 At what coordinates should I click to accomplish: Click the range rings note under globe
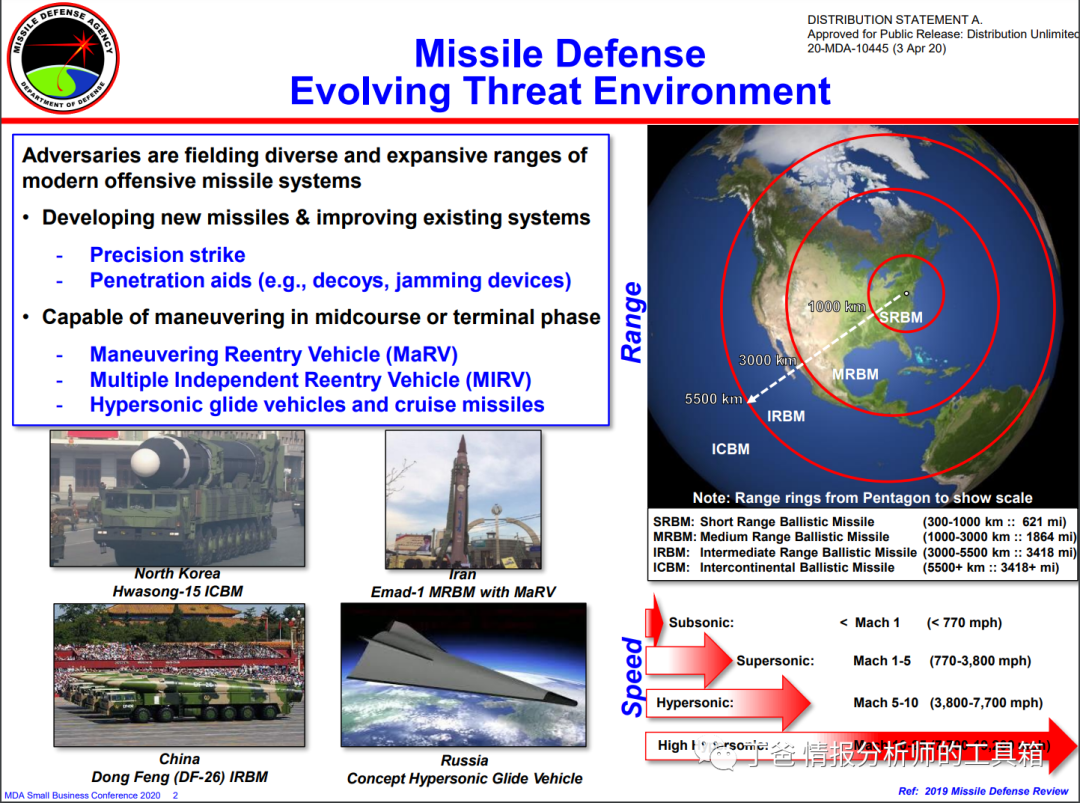[x=862, y=498]
